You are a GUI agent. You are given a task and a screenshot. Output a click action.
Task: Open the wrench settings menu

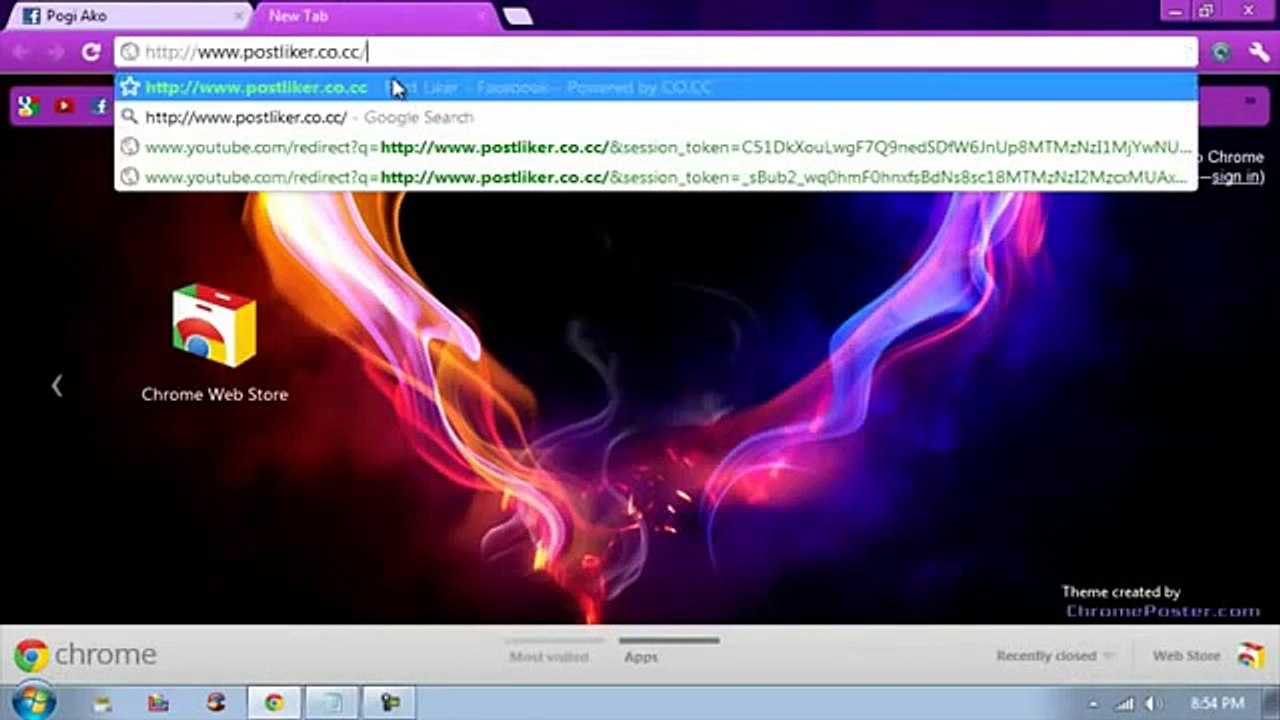(x=1257, y=52)
